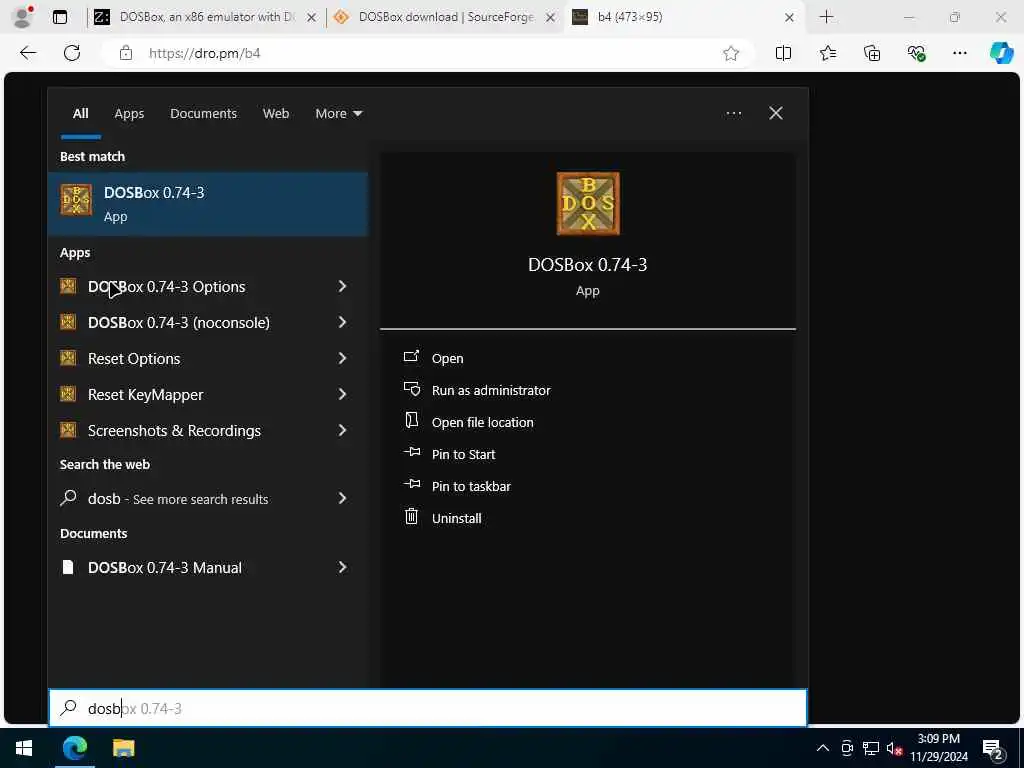Screen dimensions: 1024x768
Task: Click the Reset Options app icon
Action: click(x=68, y=357)
